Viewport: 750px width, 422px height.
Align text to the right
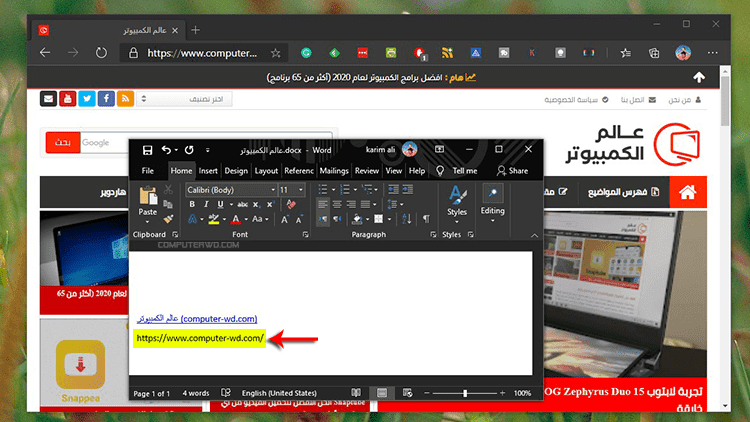point(351,204)
